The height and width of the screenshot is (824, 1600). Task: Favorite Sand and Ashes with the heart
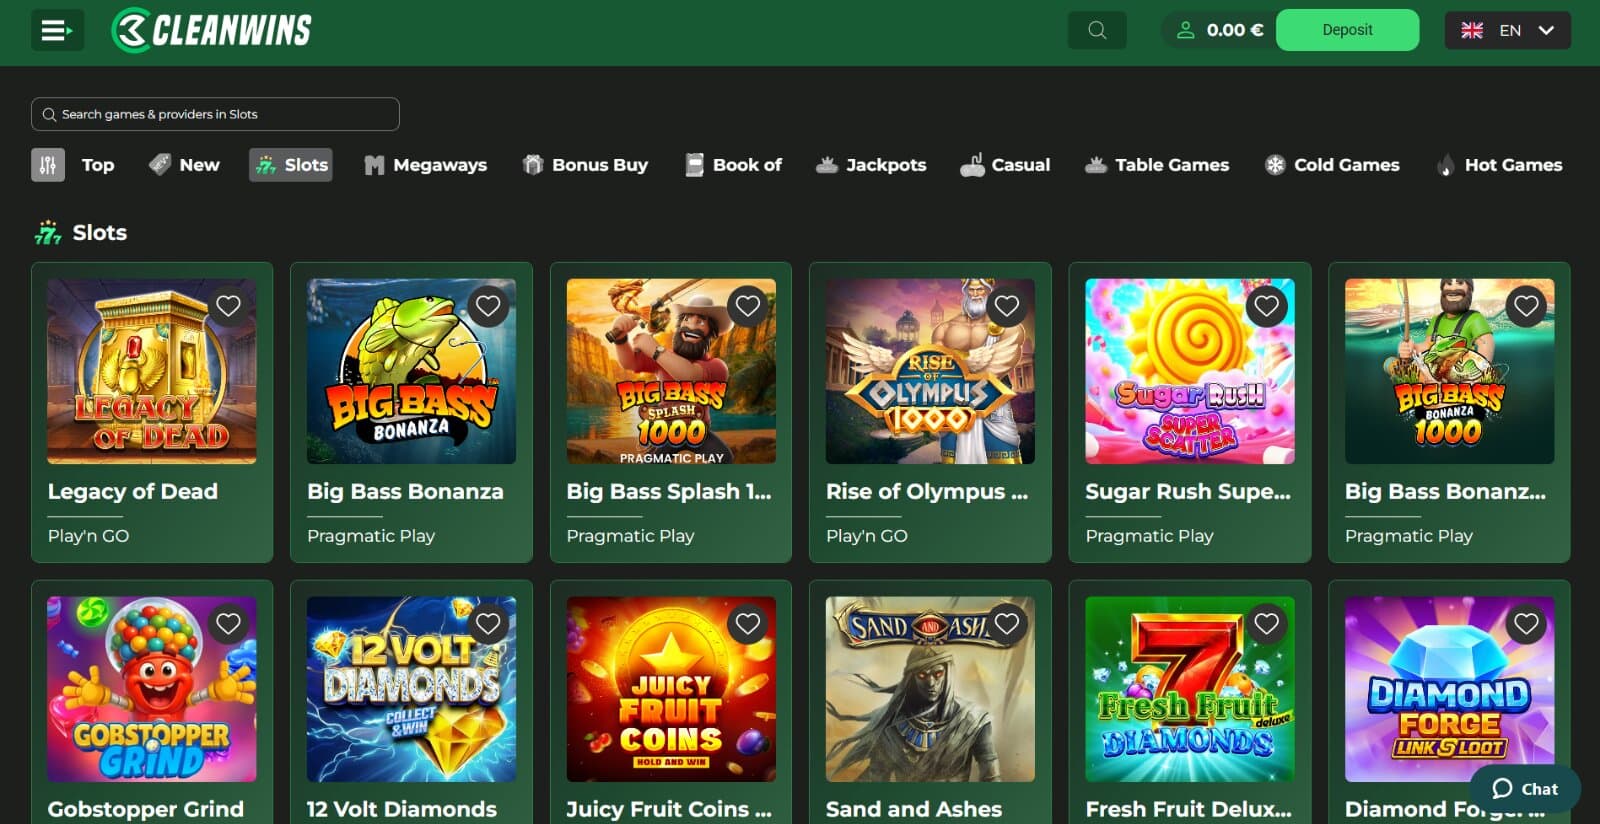pyautogui.click(x=1007, y=624)
